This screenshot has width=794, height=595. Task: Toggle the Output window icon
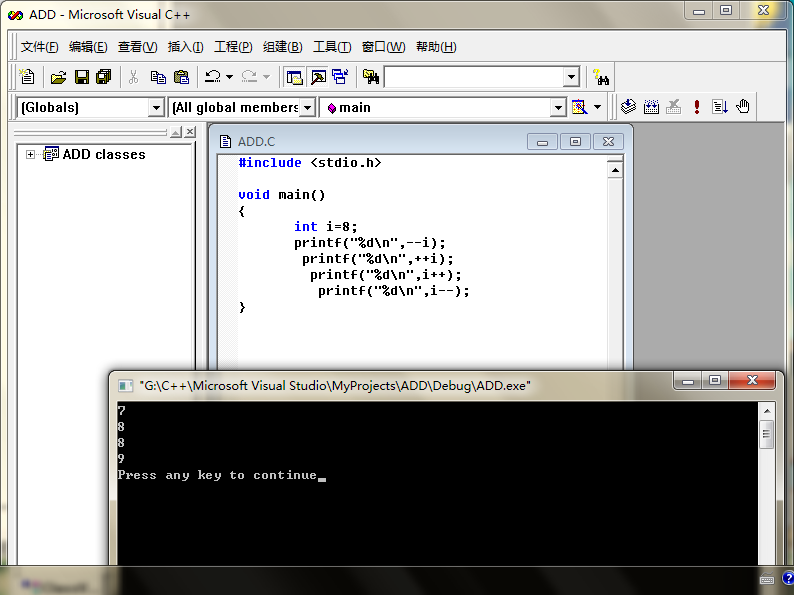pos(319,77)
